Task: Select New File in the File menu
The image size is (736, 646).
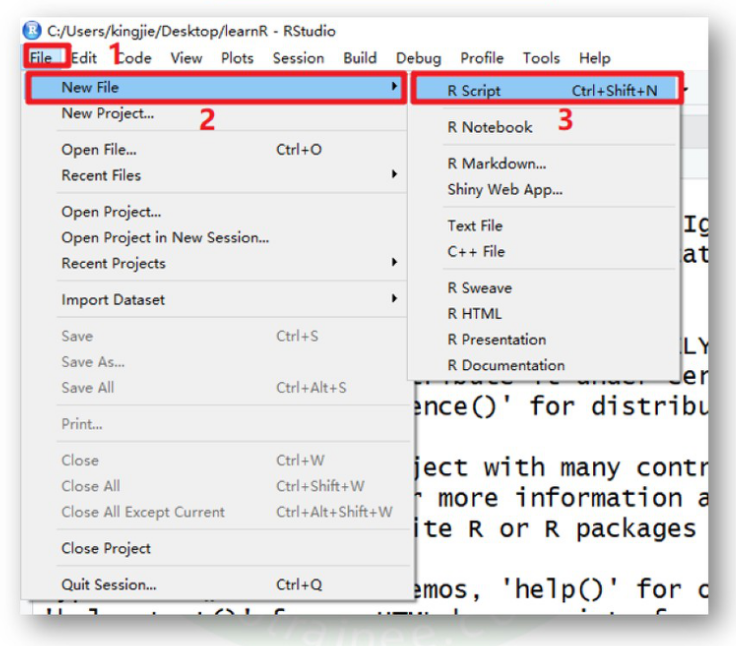Action: (216, 87)
